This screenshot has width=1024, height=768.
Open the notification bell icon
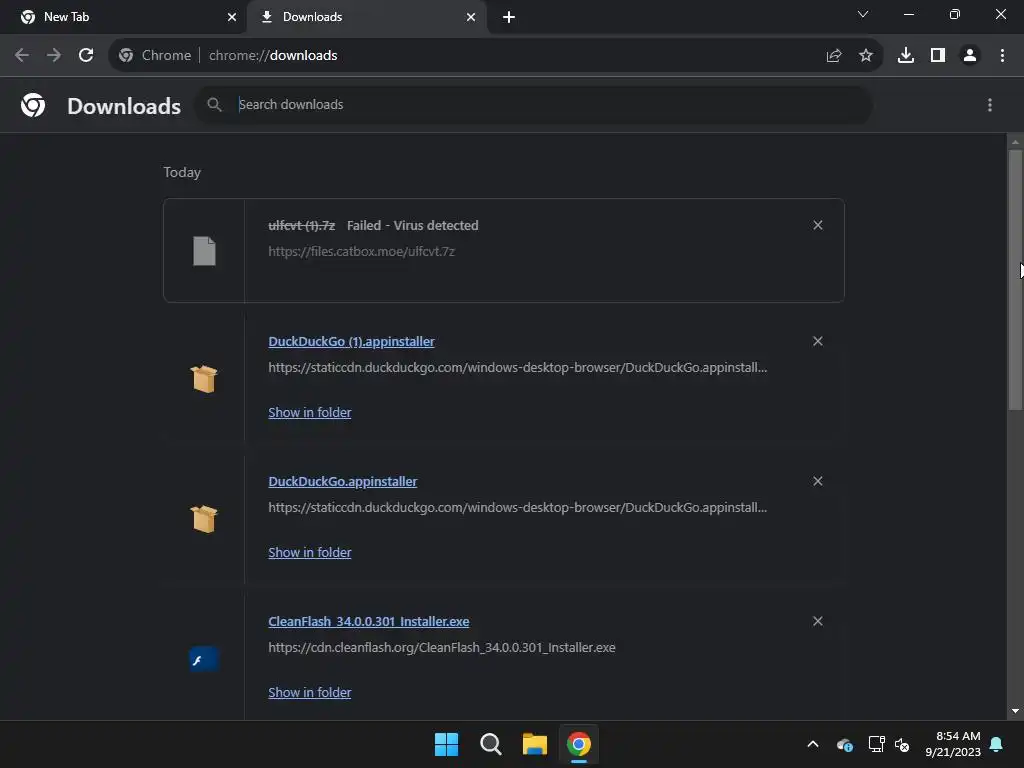click(x=997, y=744)
